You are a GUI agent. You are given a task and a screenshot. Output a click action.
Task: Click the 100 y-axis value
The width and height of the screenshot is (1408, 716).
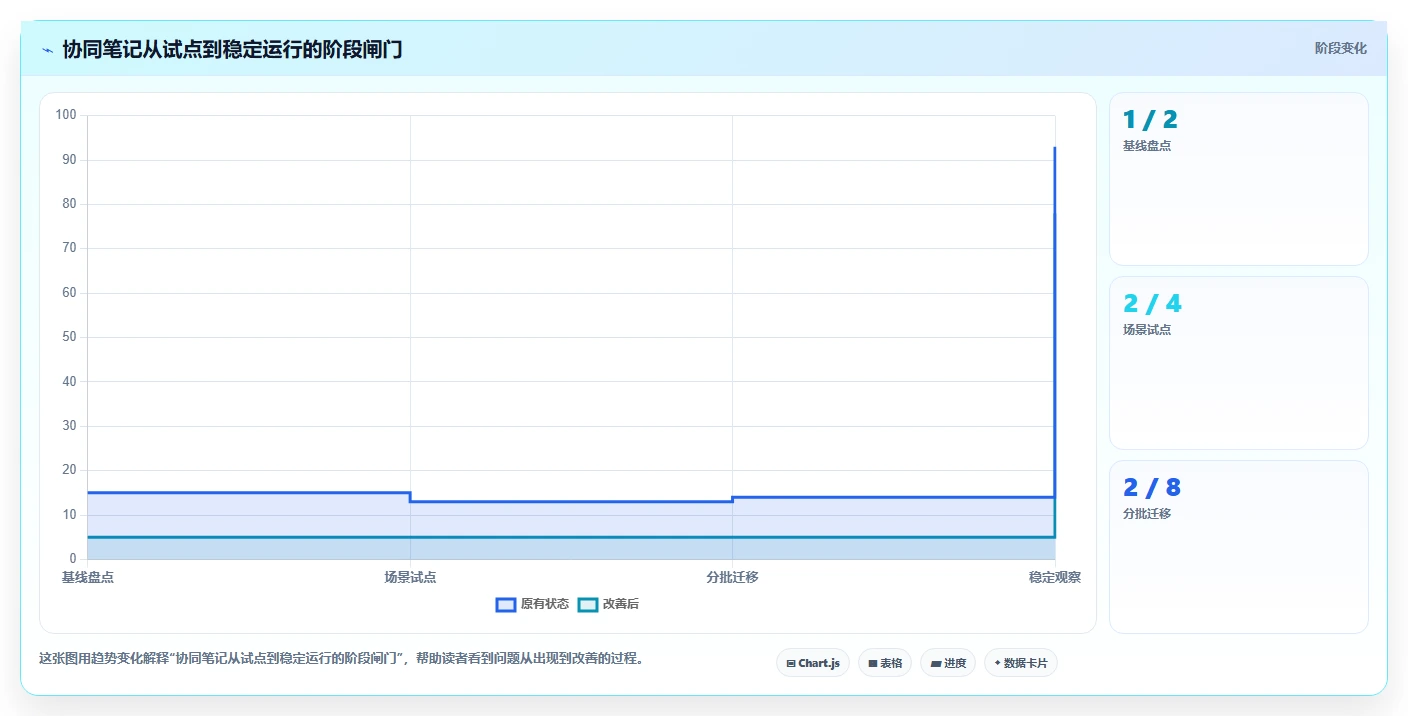tap(66, 115)
